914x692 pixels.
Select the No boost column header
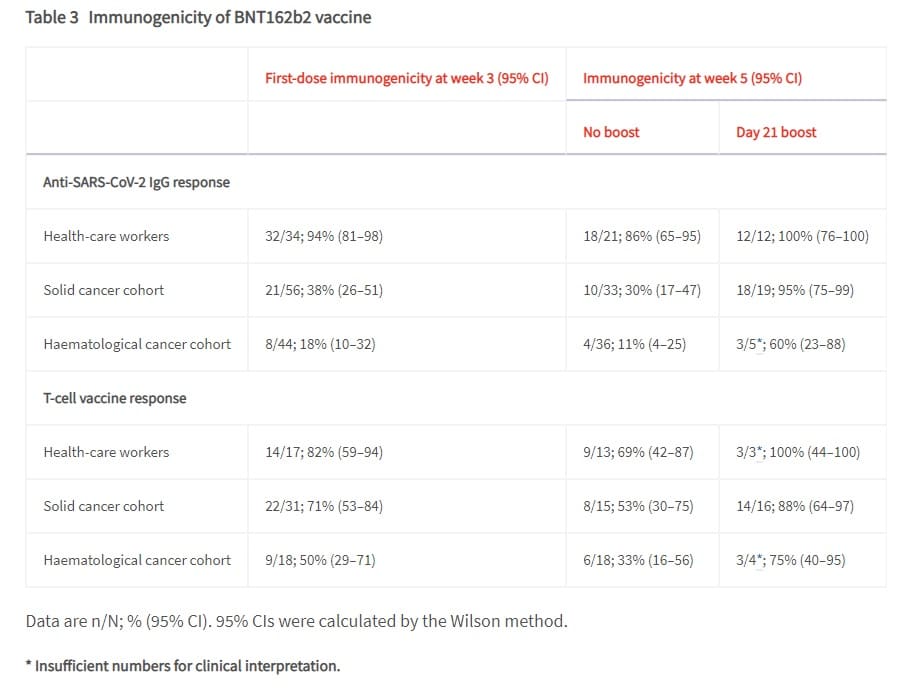click(x=611, y=132)
